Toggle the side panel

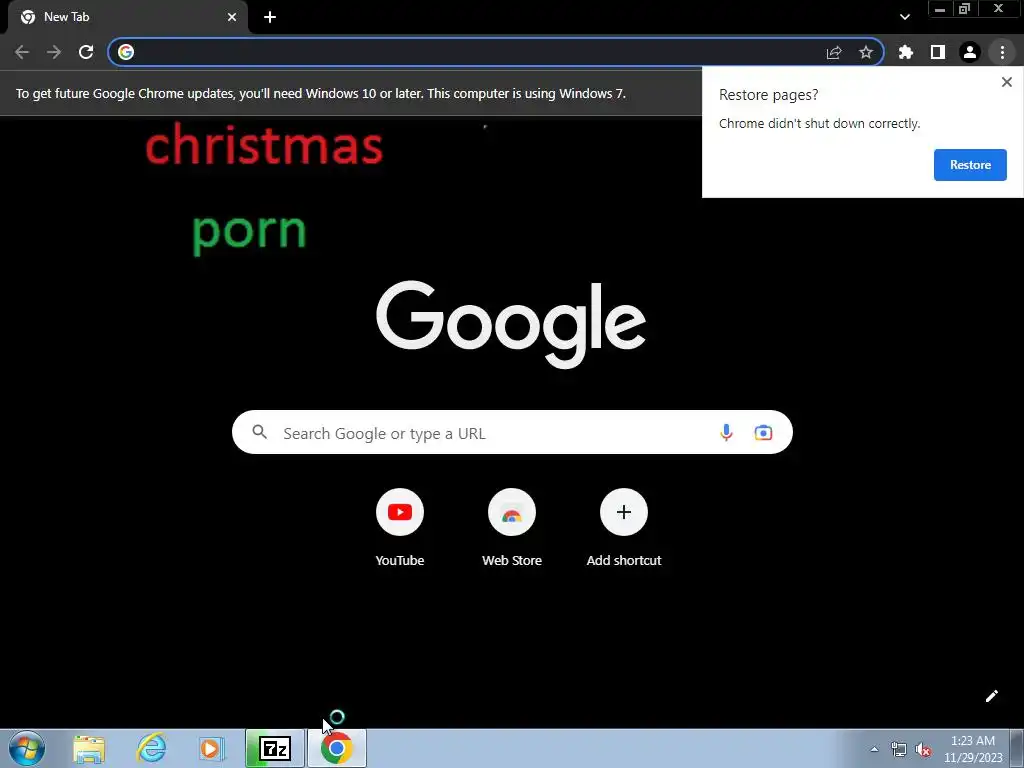(938, 52)
